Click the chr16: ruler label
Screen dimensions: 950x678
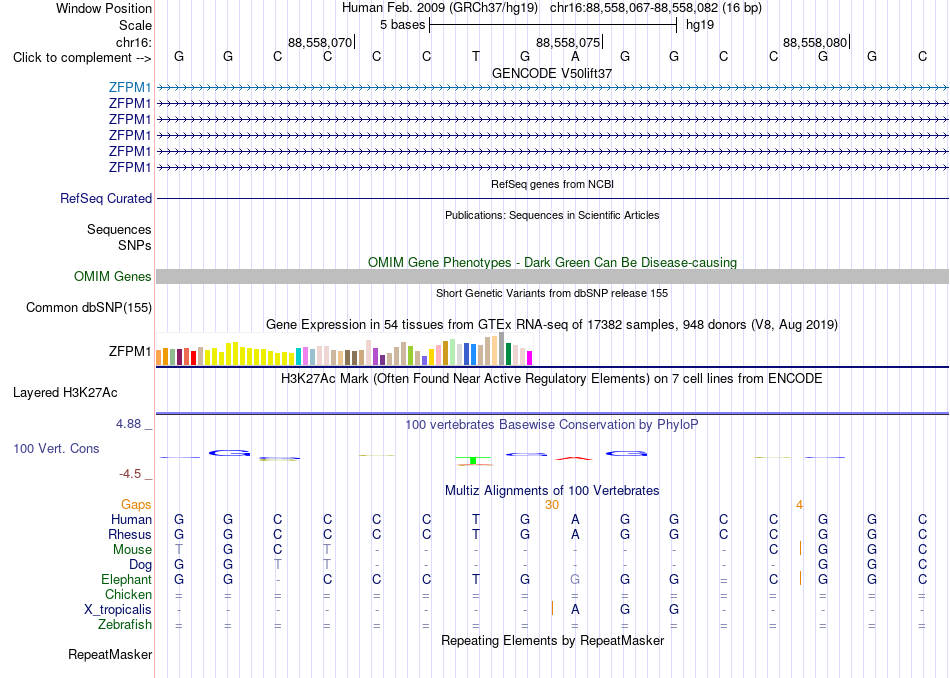pyautogui.click(x=134, y=42)
